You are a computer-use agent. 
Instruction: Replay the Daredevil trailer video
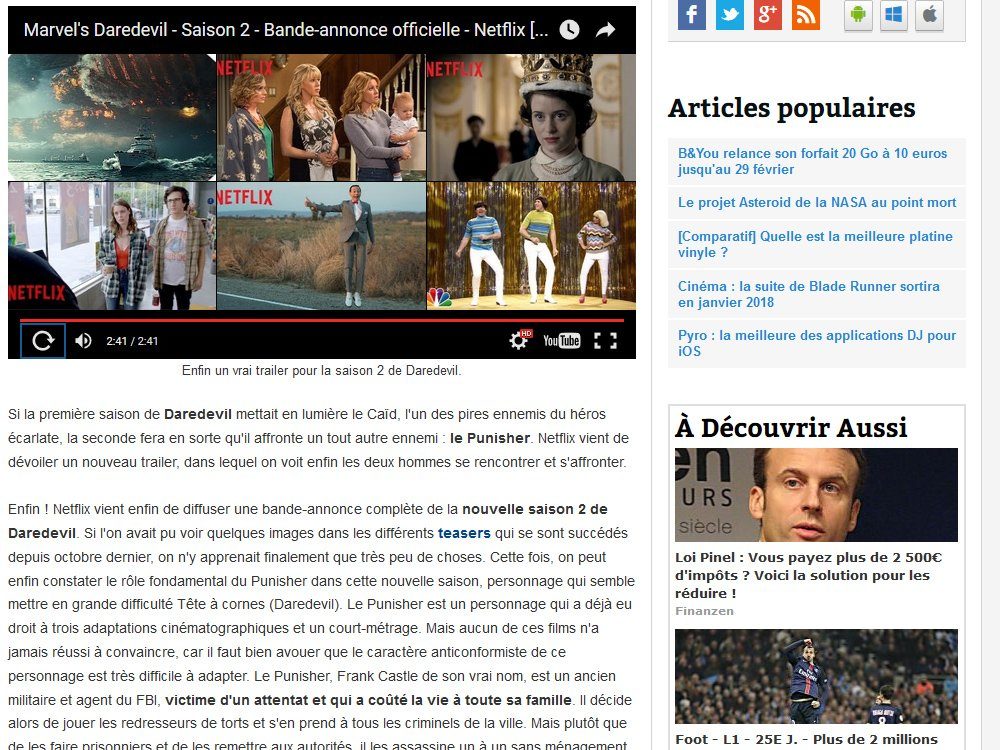pos(43,341)
